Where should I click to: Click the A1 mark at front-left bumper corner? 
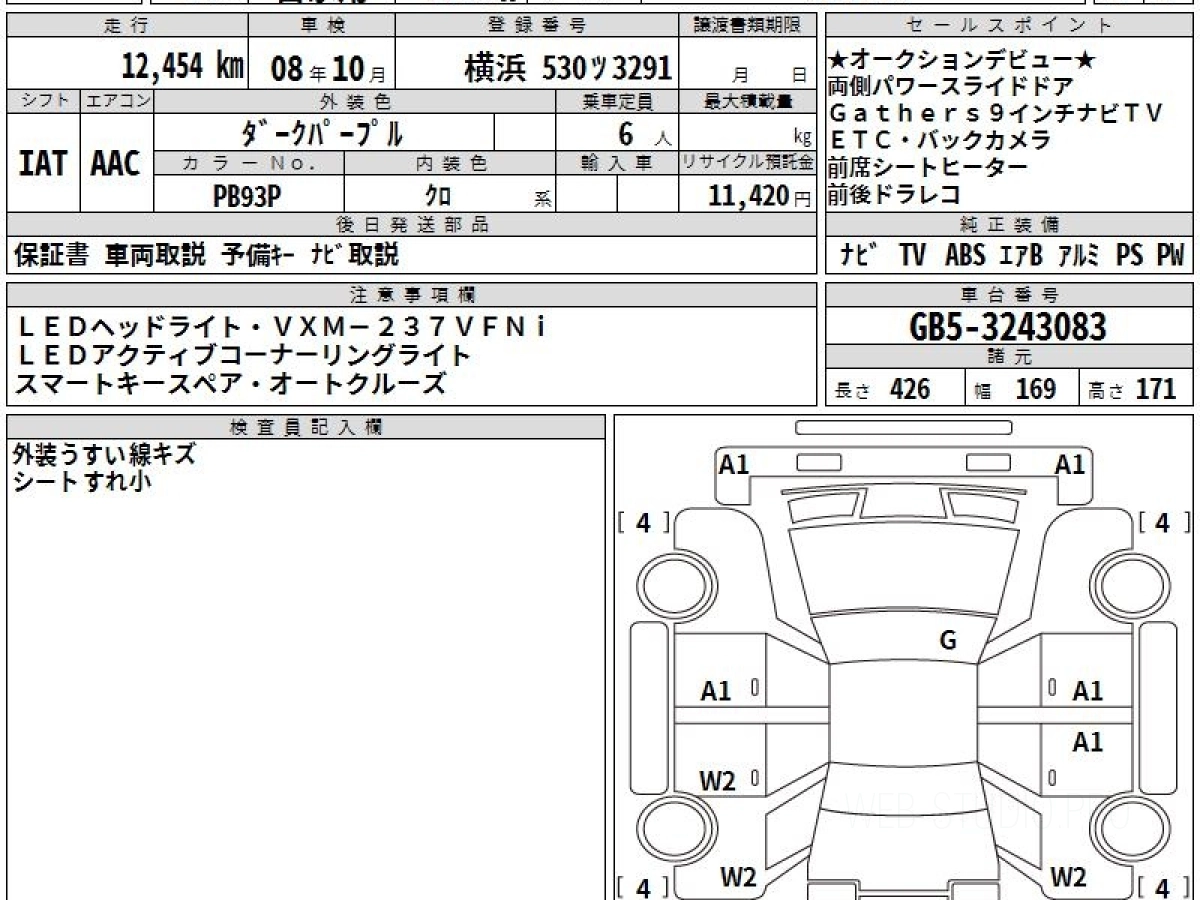[x=734, y=464]
